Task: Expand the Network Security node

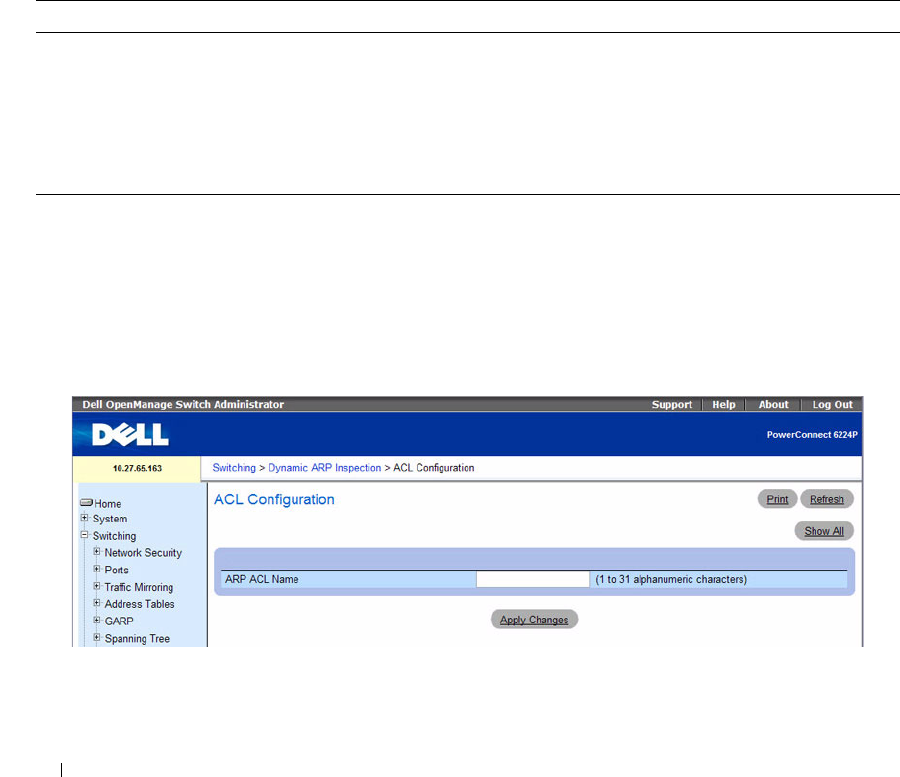Action: [96, 551]
